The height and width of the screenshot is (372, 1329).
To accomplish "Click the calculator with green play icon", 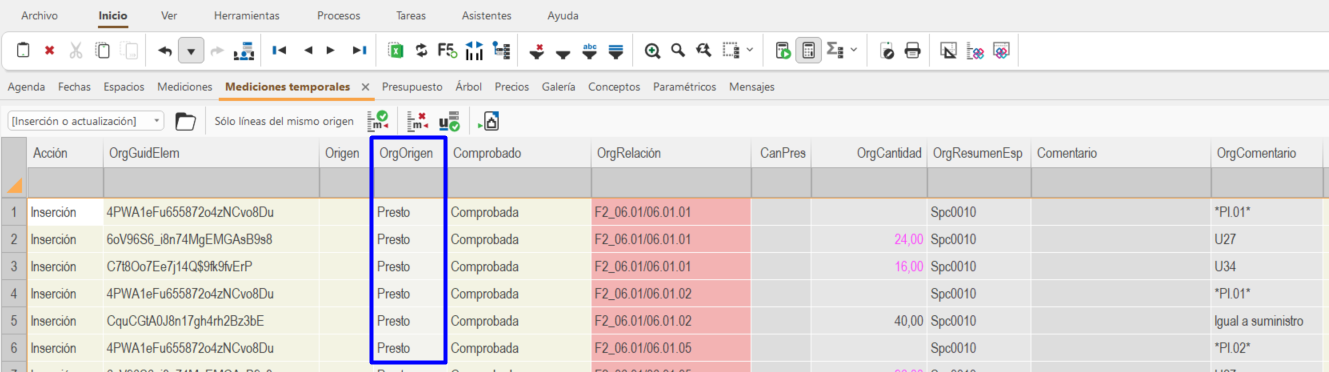I will point(784,50).
